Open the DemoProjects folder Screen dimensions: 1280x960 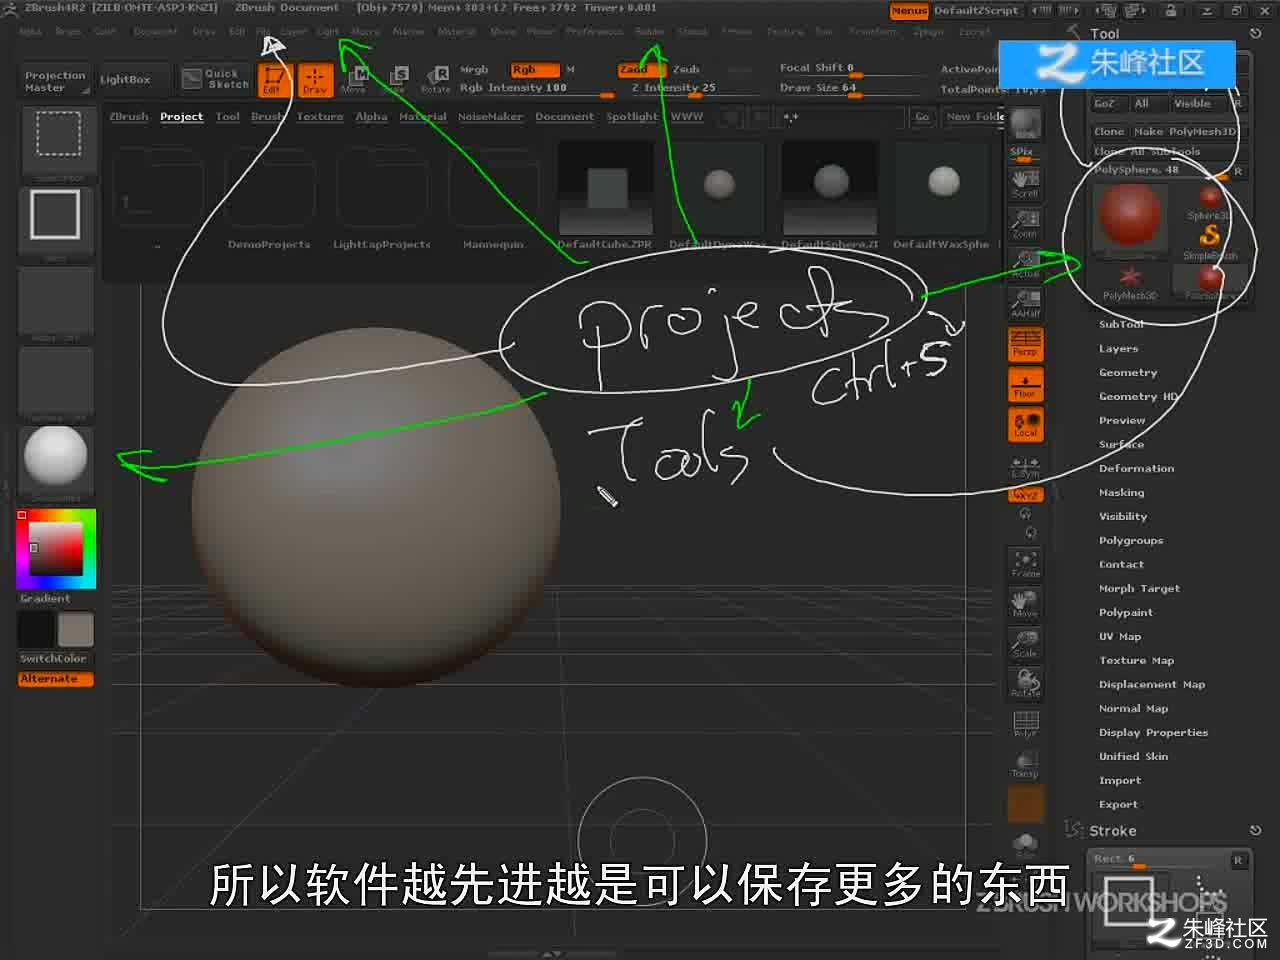tap(269, 196)
